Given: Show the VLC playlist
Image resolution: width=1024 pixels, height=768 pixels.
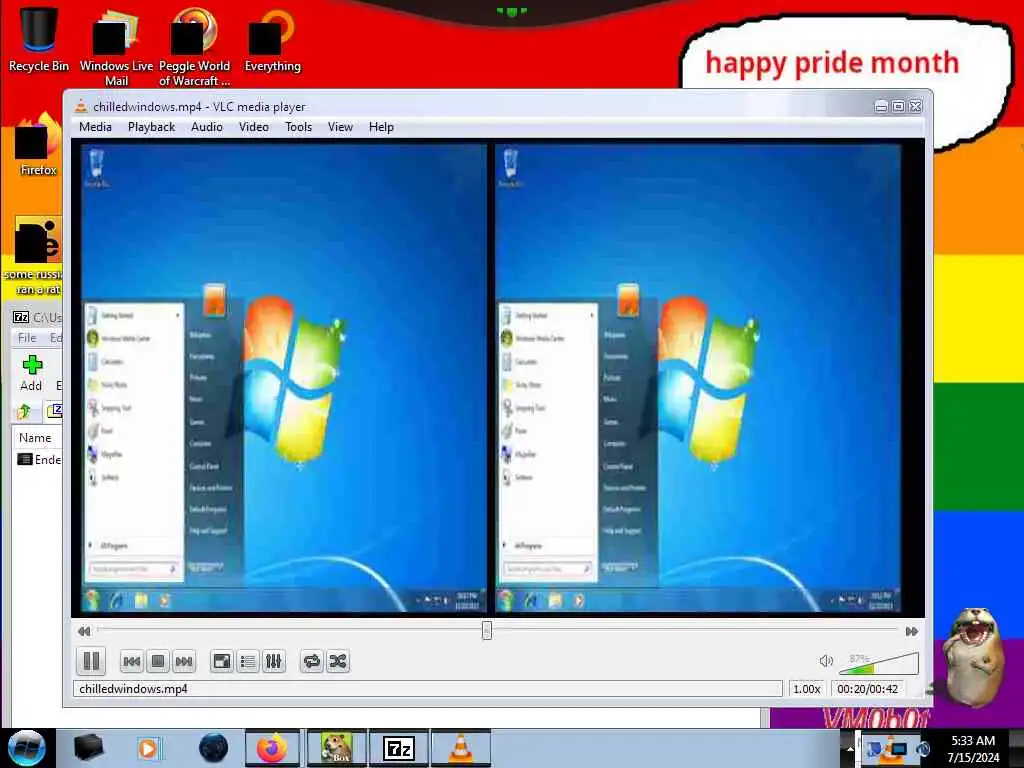Looking at the screenshot, I should tap(248, 662).
